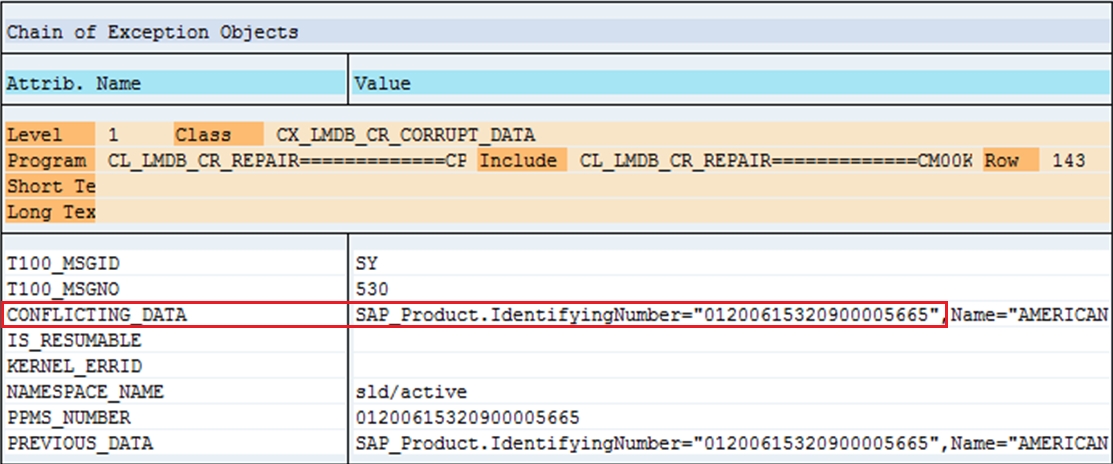Screen dimensions: 1113x464
Task: Click the row number 143
Action: [x=1068, y=161]
